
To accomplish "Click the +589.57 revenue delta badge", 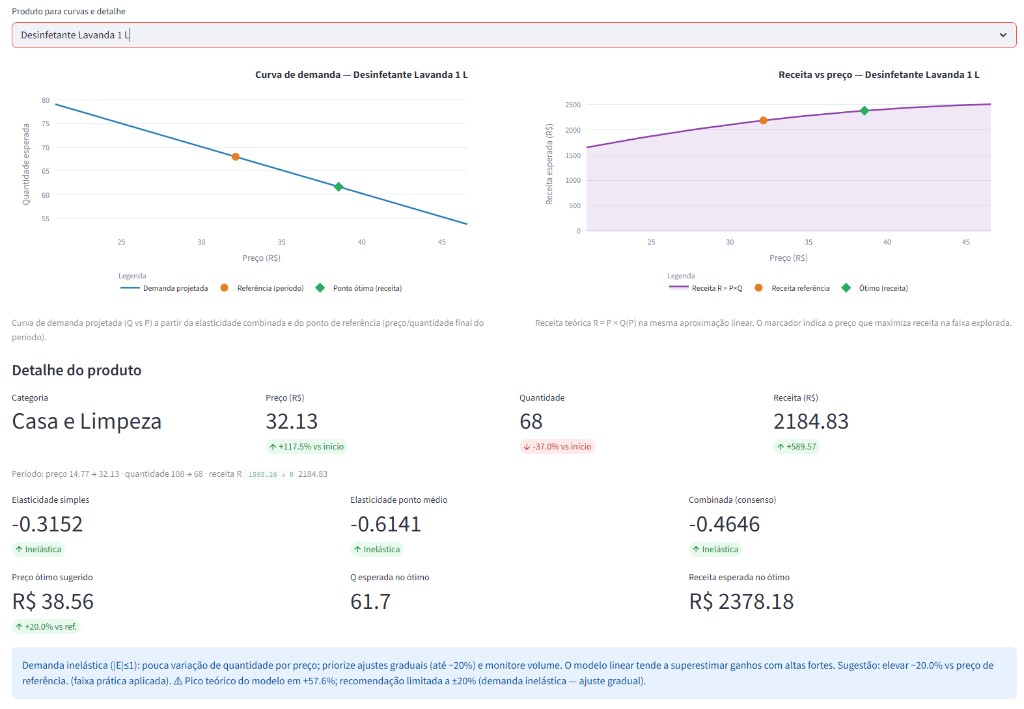I will pyautogui.click(x=797, y=447).
